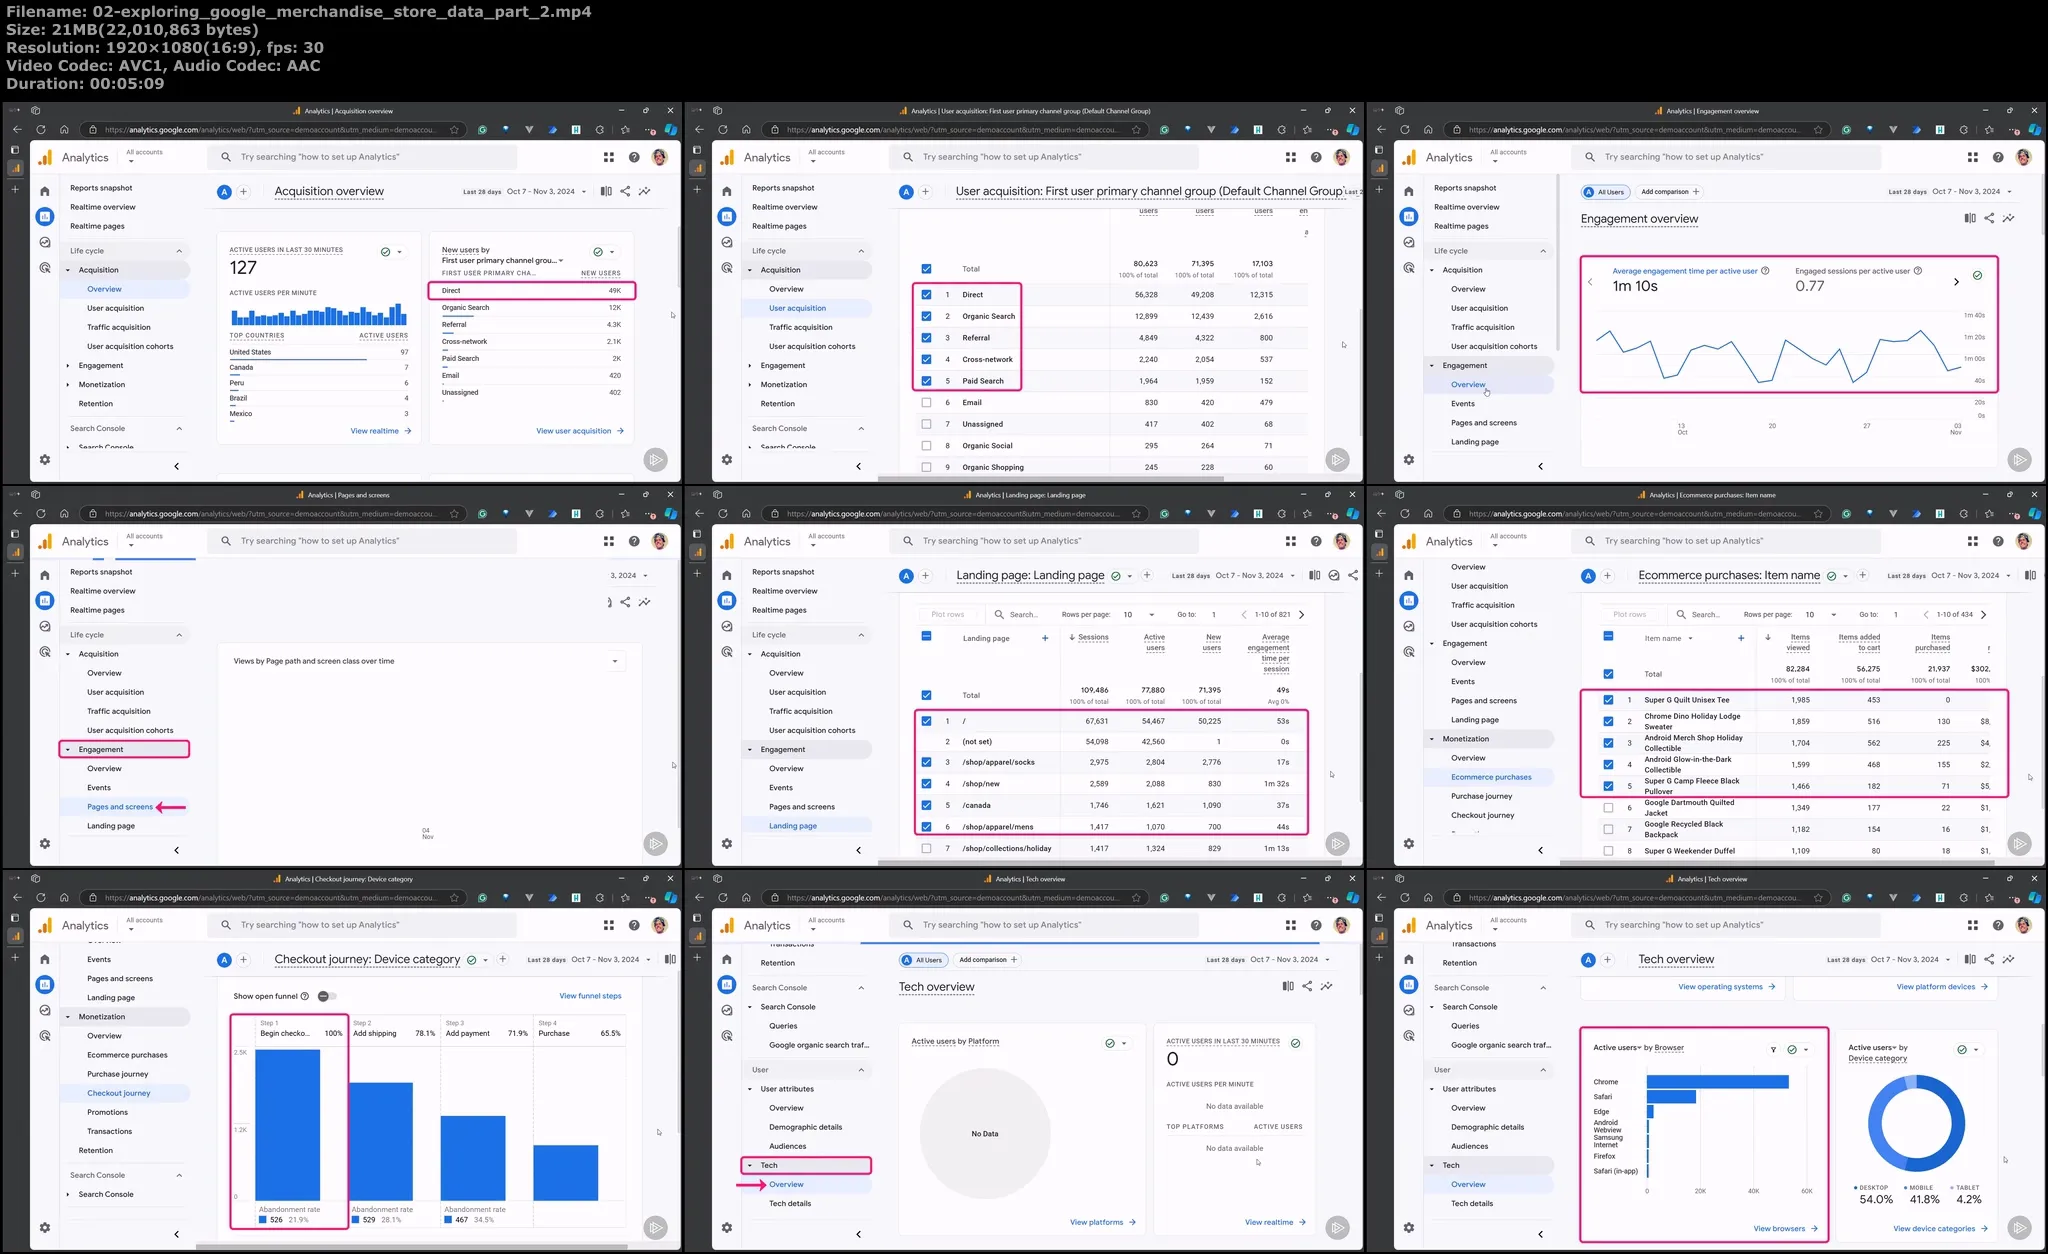Share the Acquisition overview report via share icon

pyautogui.click(x=625, y=191)
